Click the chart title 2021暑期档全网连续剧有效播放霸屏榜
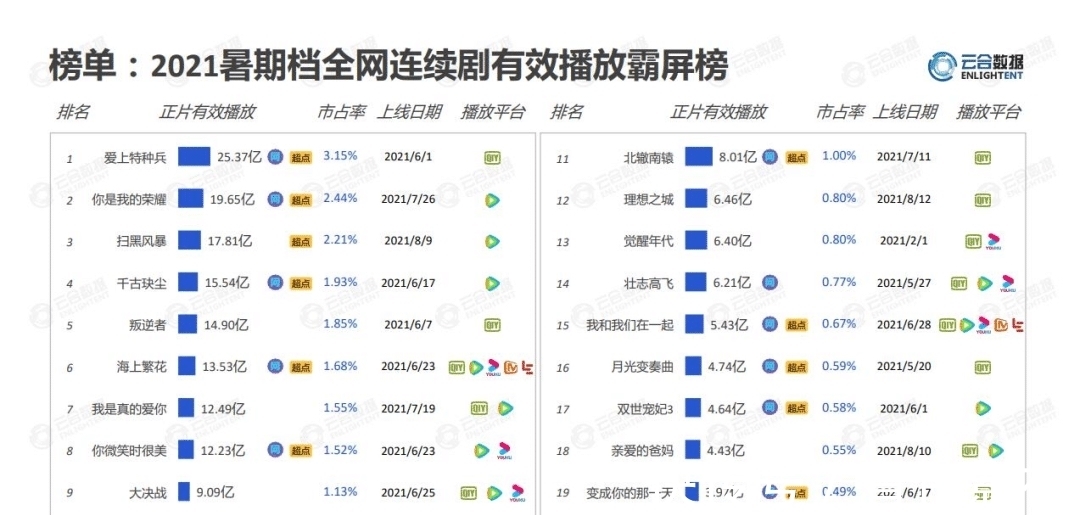 438,66
